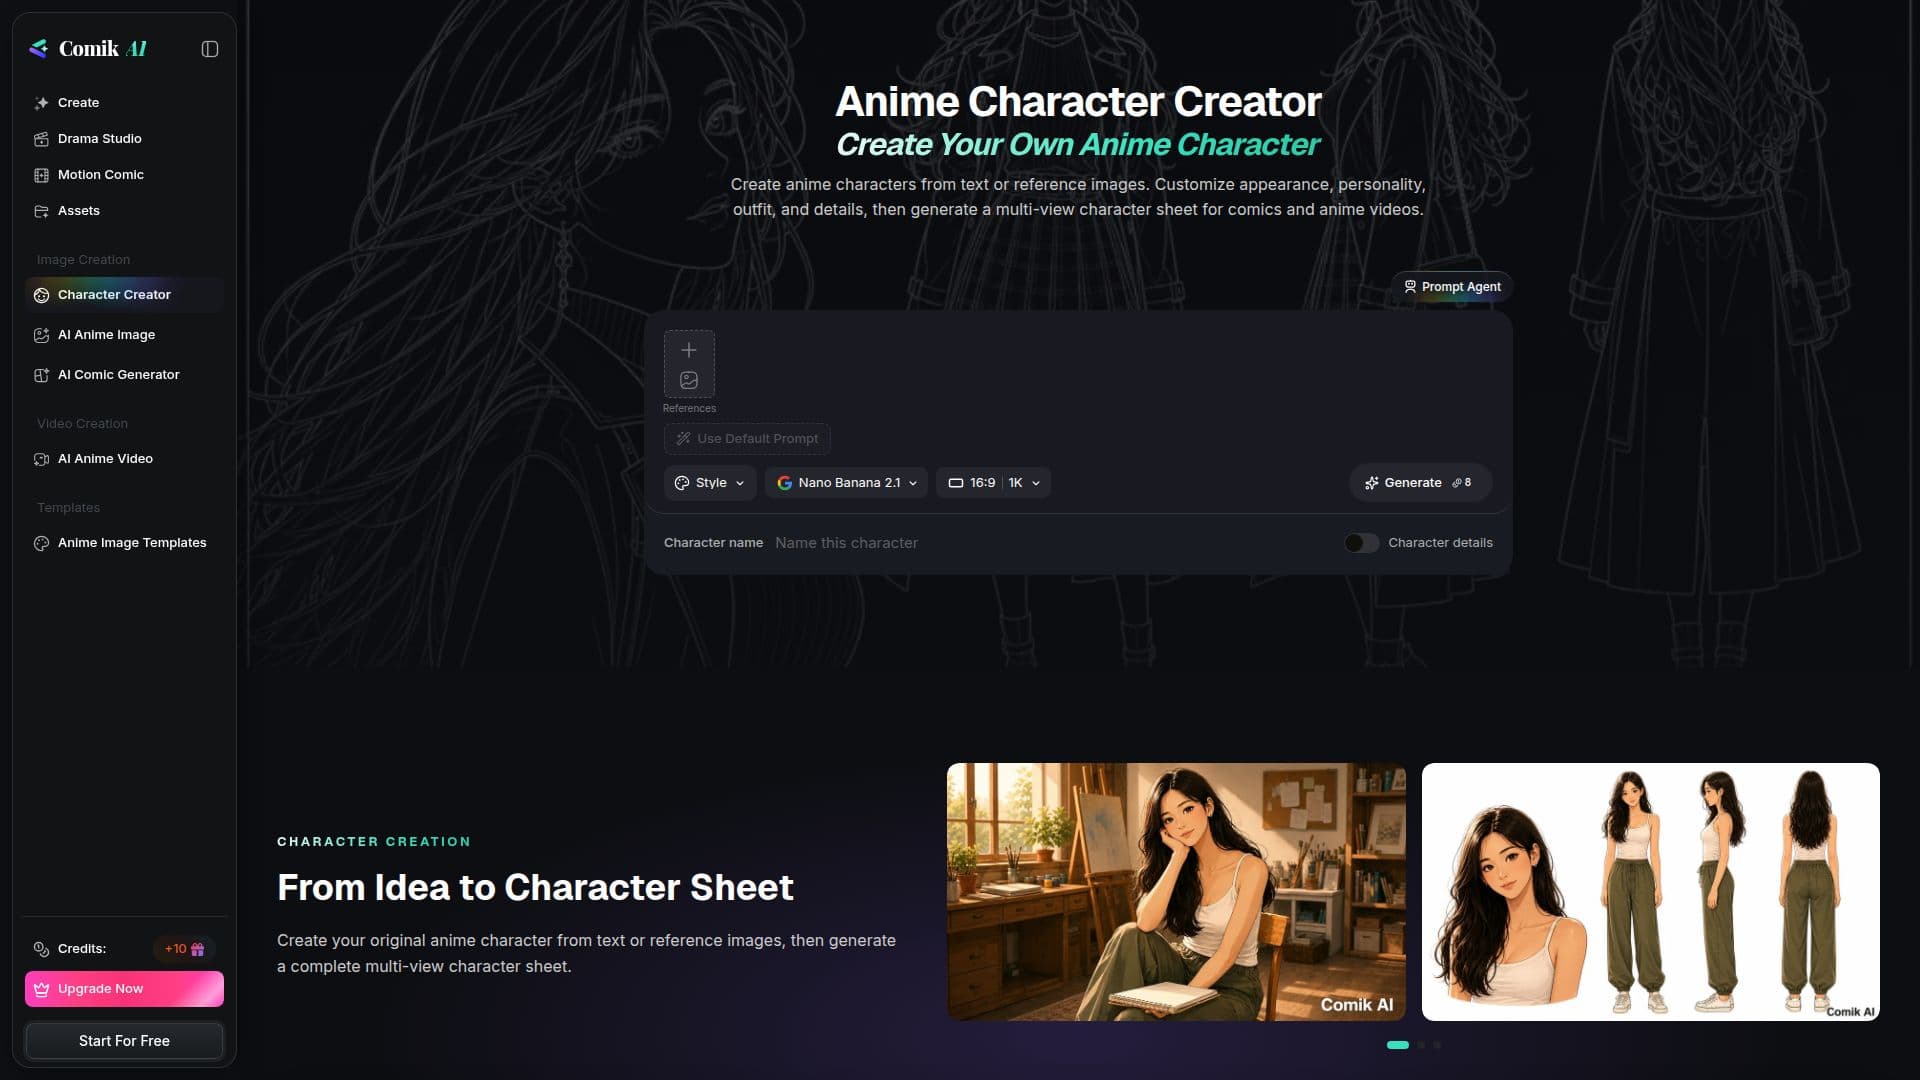Click the Create sparkle icon
This screenshot has height=1080, width=1920.
tap(41, 103)
